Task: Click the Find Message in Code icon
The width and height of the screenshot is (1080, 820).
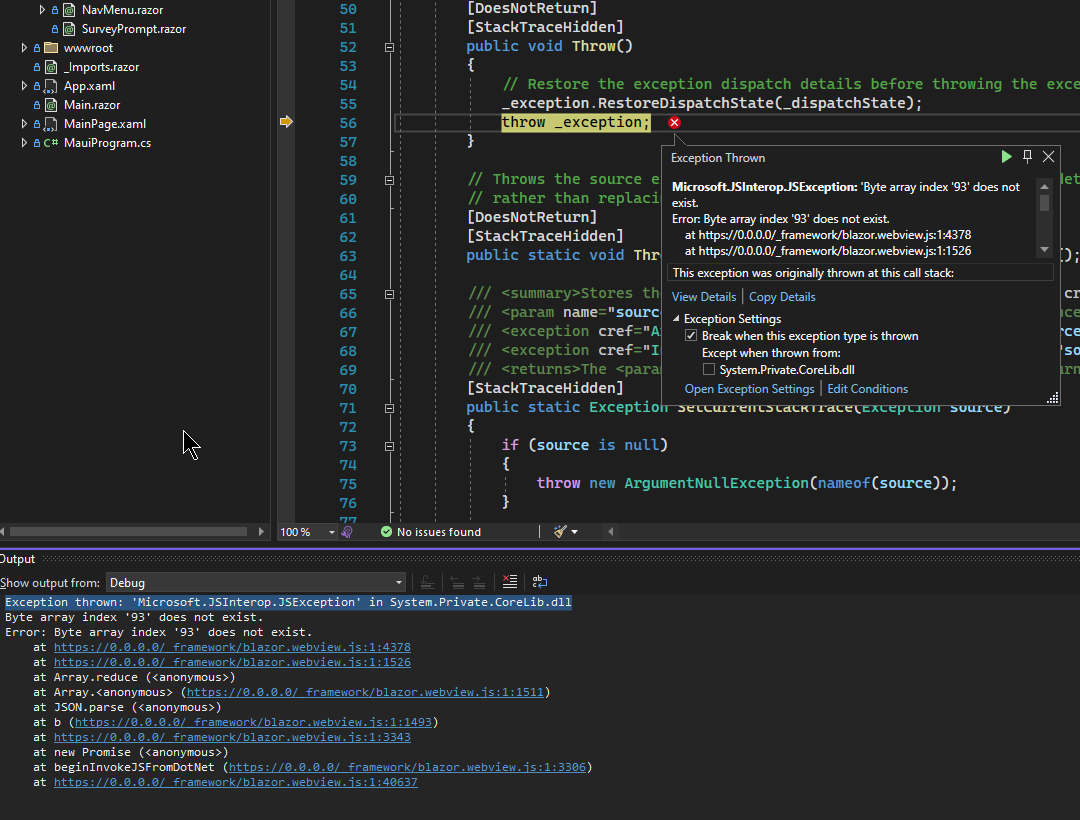Action: point(428,582)
